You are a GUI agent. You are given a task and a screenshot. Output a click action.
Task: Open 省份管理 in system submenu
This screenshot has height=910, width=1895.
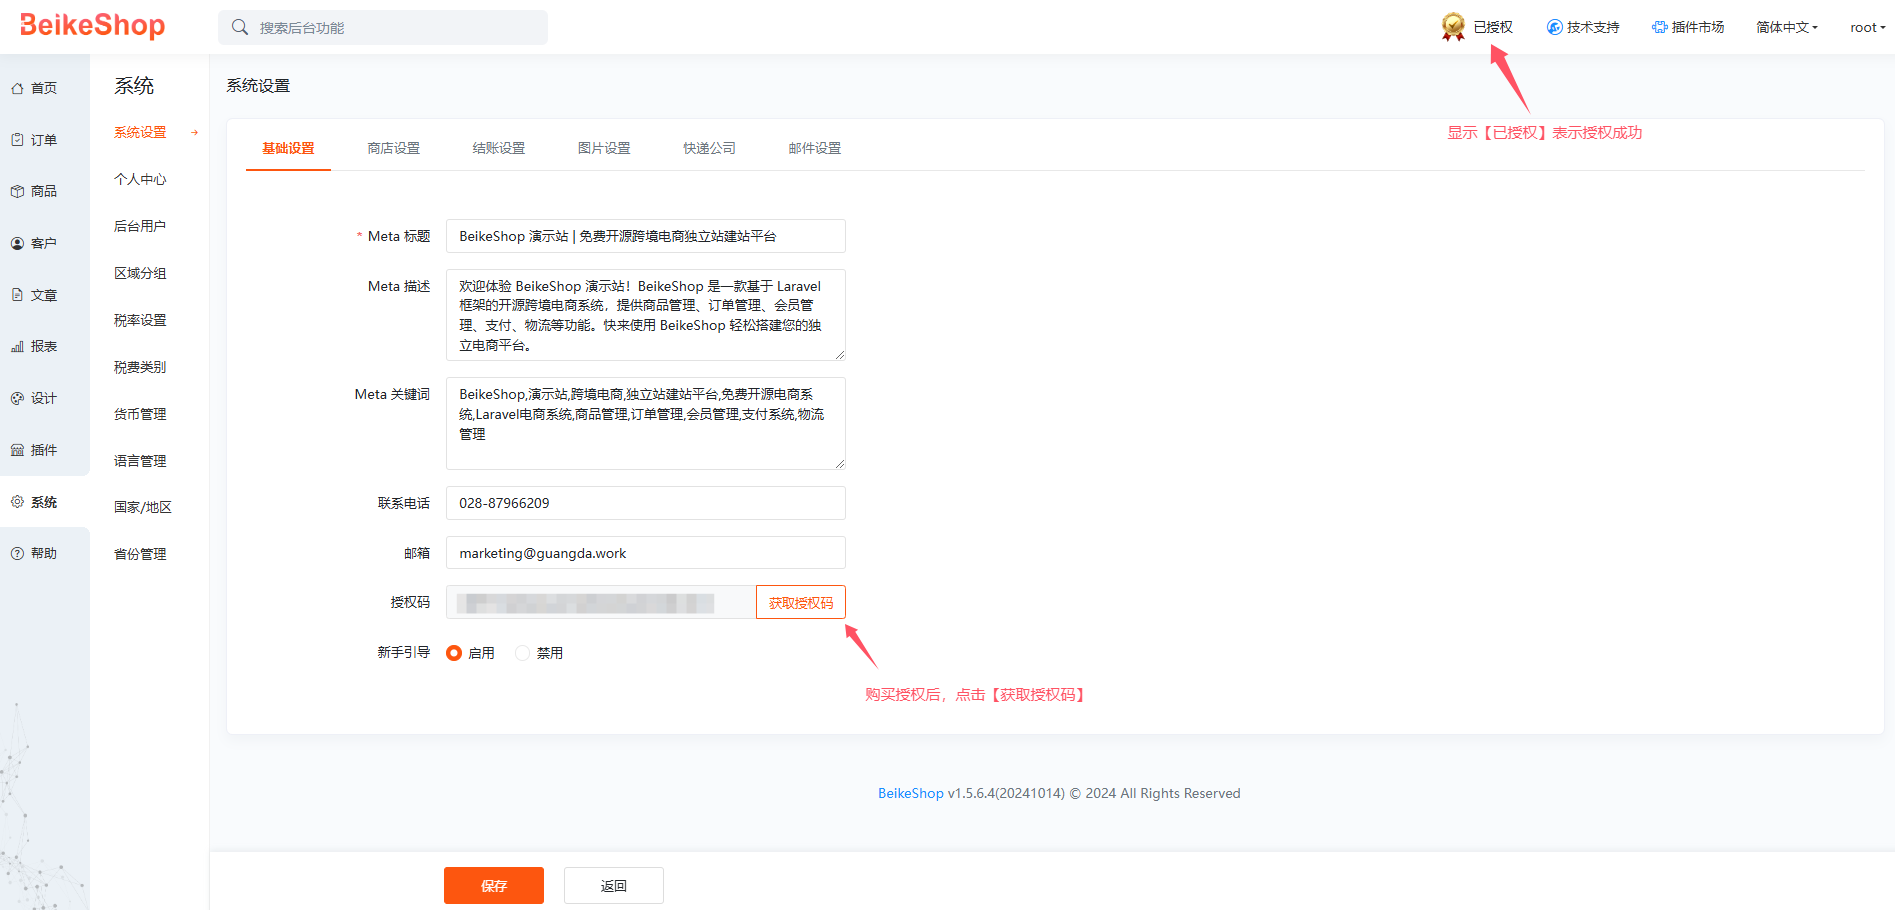(140, 554)
